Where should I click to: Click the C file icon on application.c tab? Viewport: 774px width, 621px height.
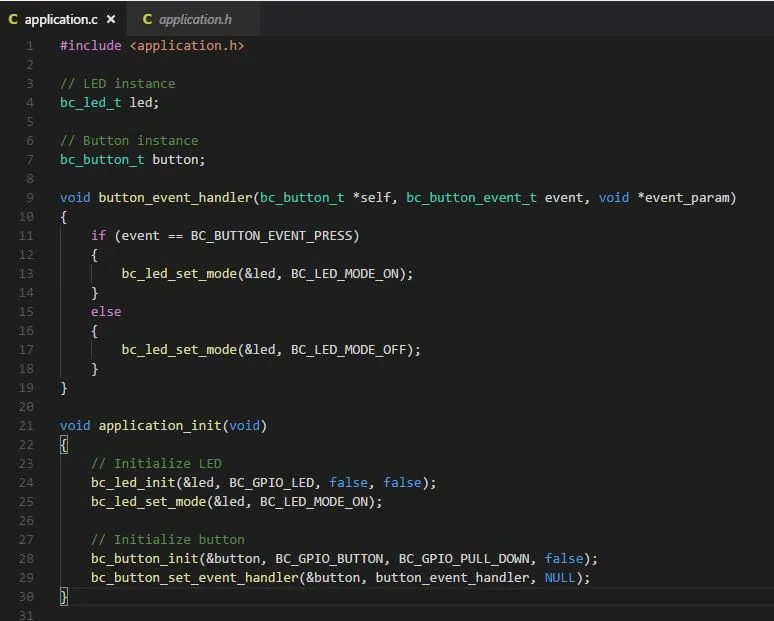[x=13, y=19]
